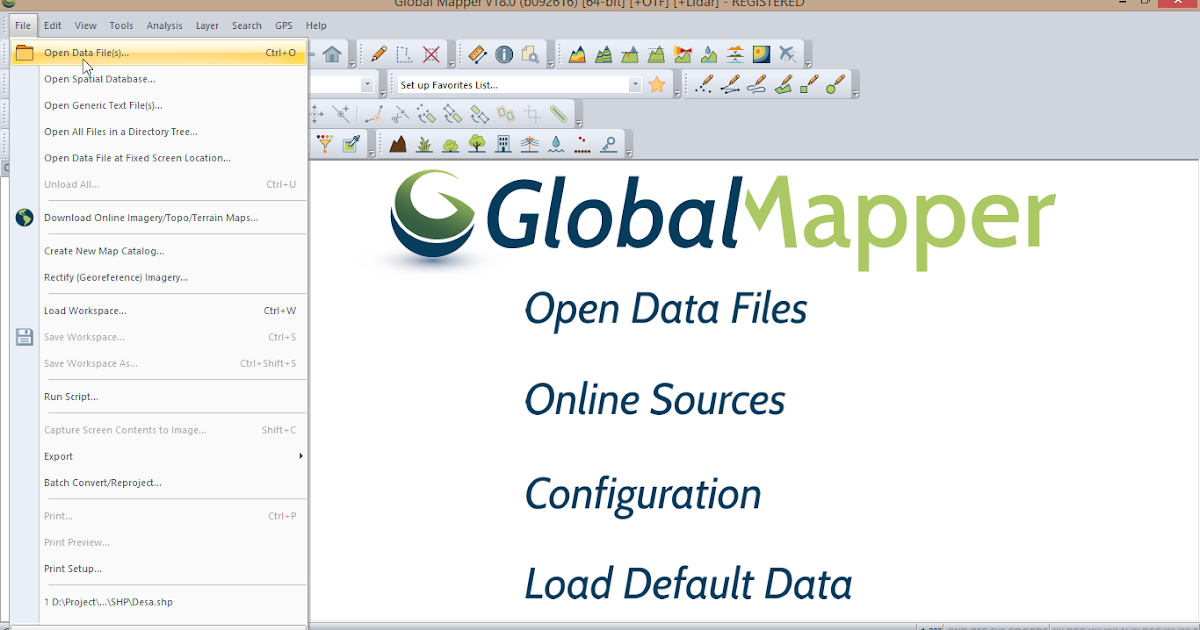Viewport: 1200px width, 630px height.
Task: Click the water drop classification icon
Action: click(x=556, y=144)
